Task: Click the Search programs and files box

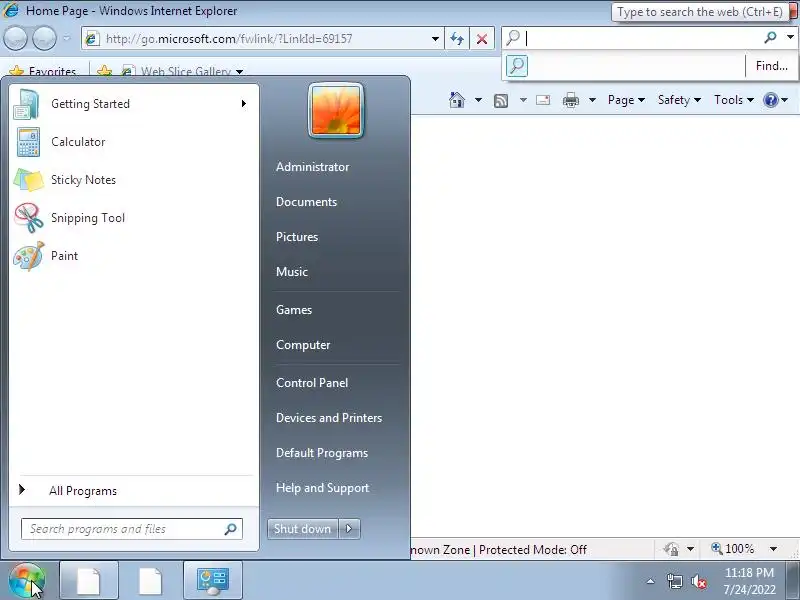Action: [x=132, y=529]
